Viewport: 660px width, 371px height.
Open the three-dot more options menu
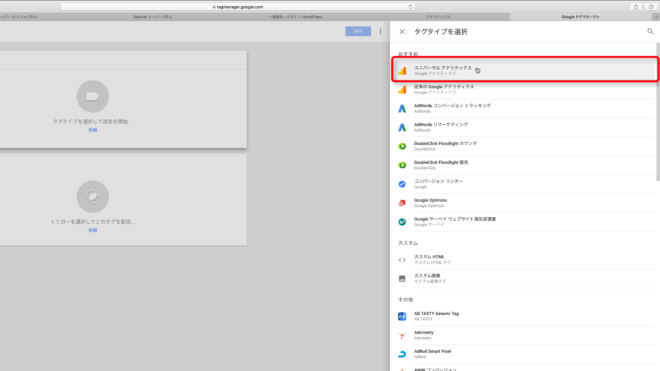click(x=381, y=31)
